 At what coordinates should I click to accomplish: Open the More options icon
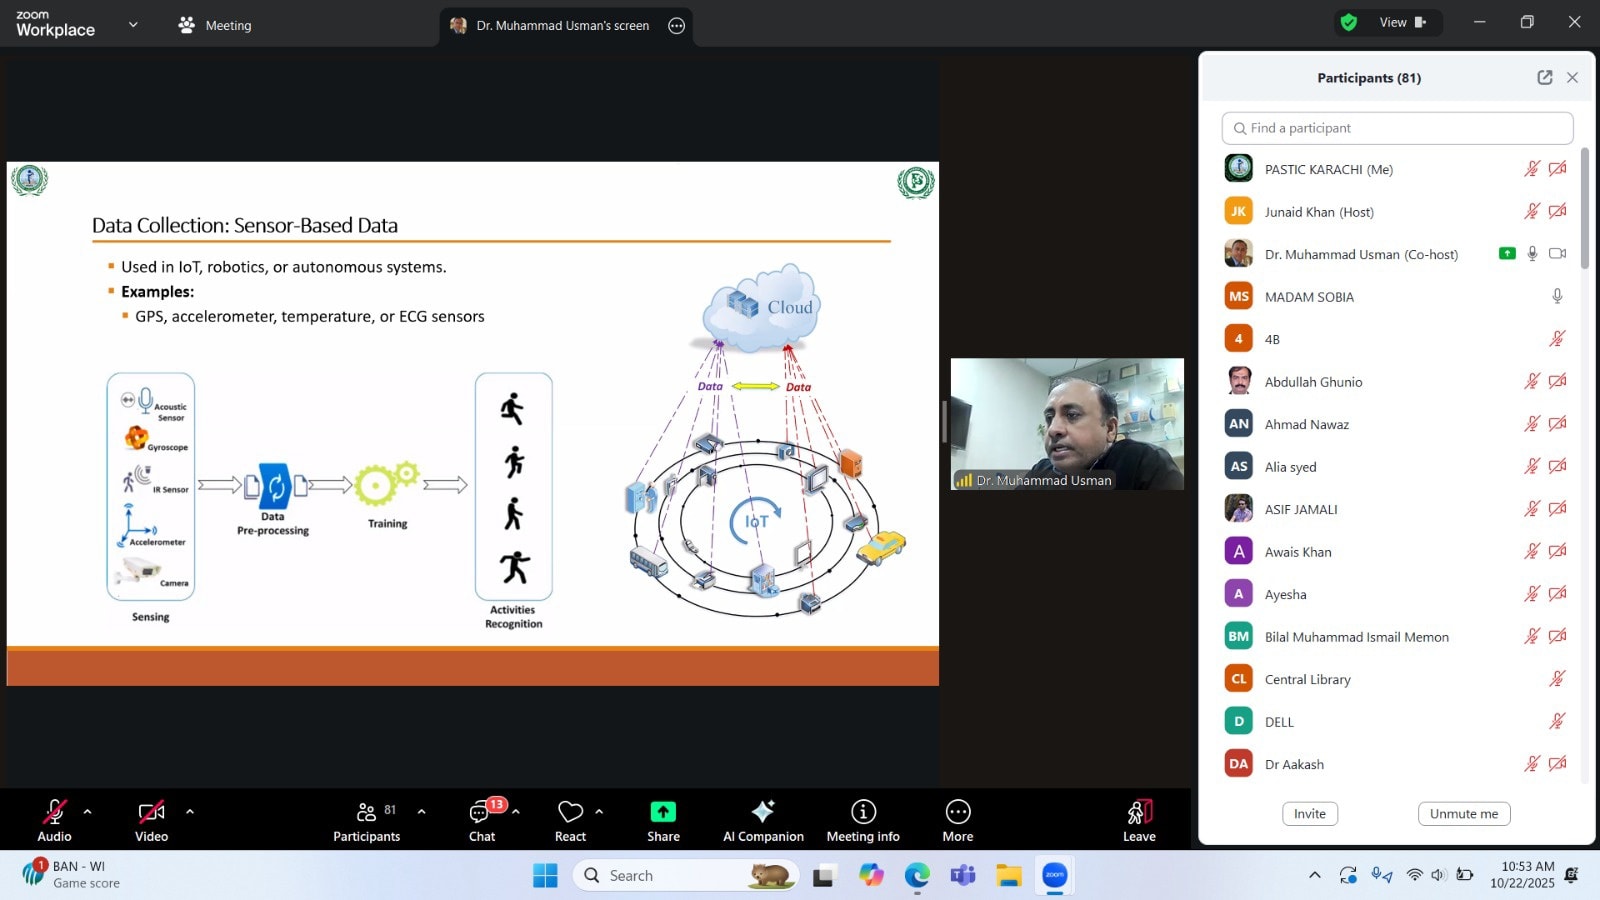(957, 812)
